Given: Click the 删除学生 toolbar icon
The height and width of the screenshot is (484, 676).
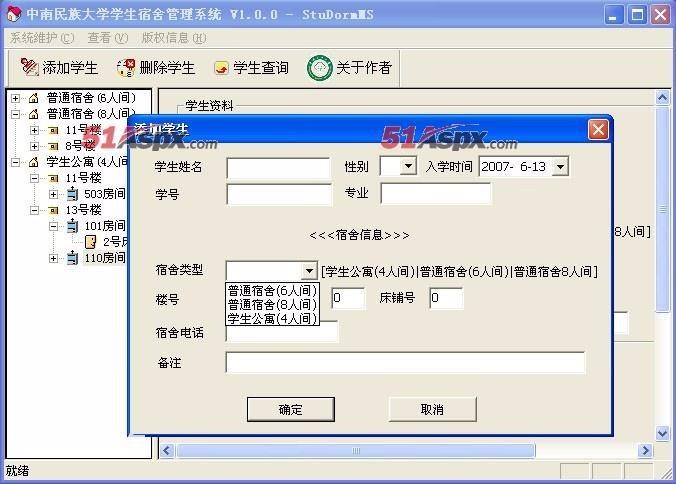Looking at the screenshot, I should [126, 68].
